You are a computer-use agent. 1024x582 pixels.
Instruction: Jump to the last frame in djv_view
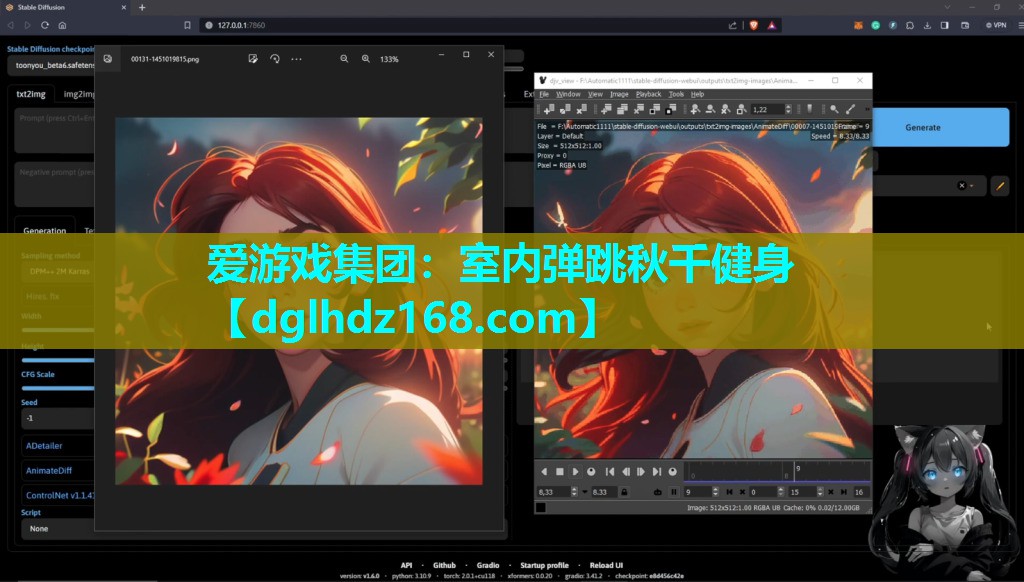click(x=657, y=472)
